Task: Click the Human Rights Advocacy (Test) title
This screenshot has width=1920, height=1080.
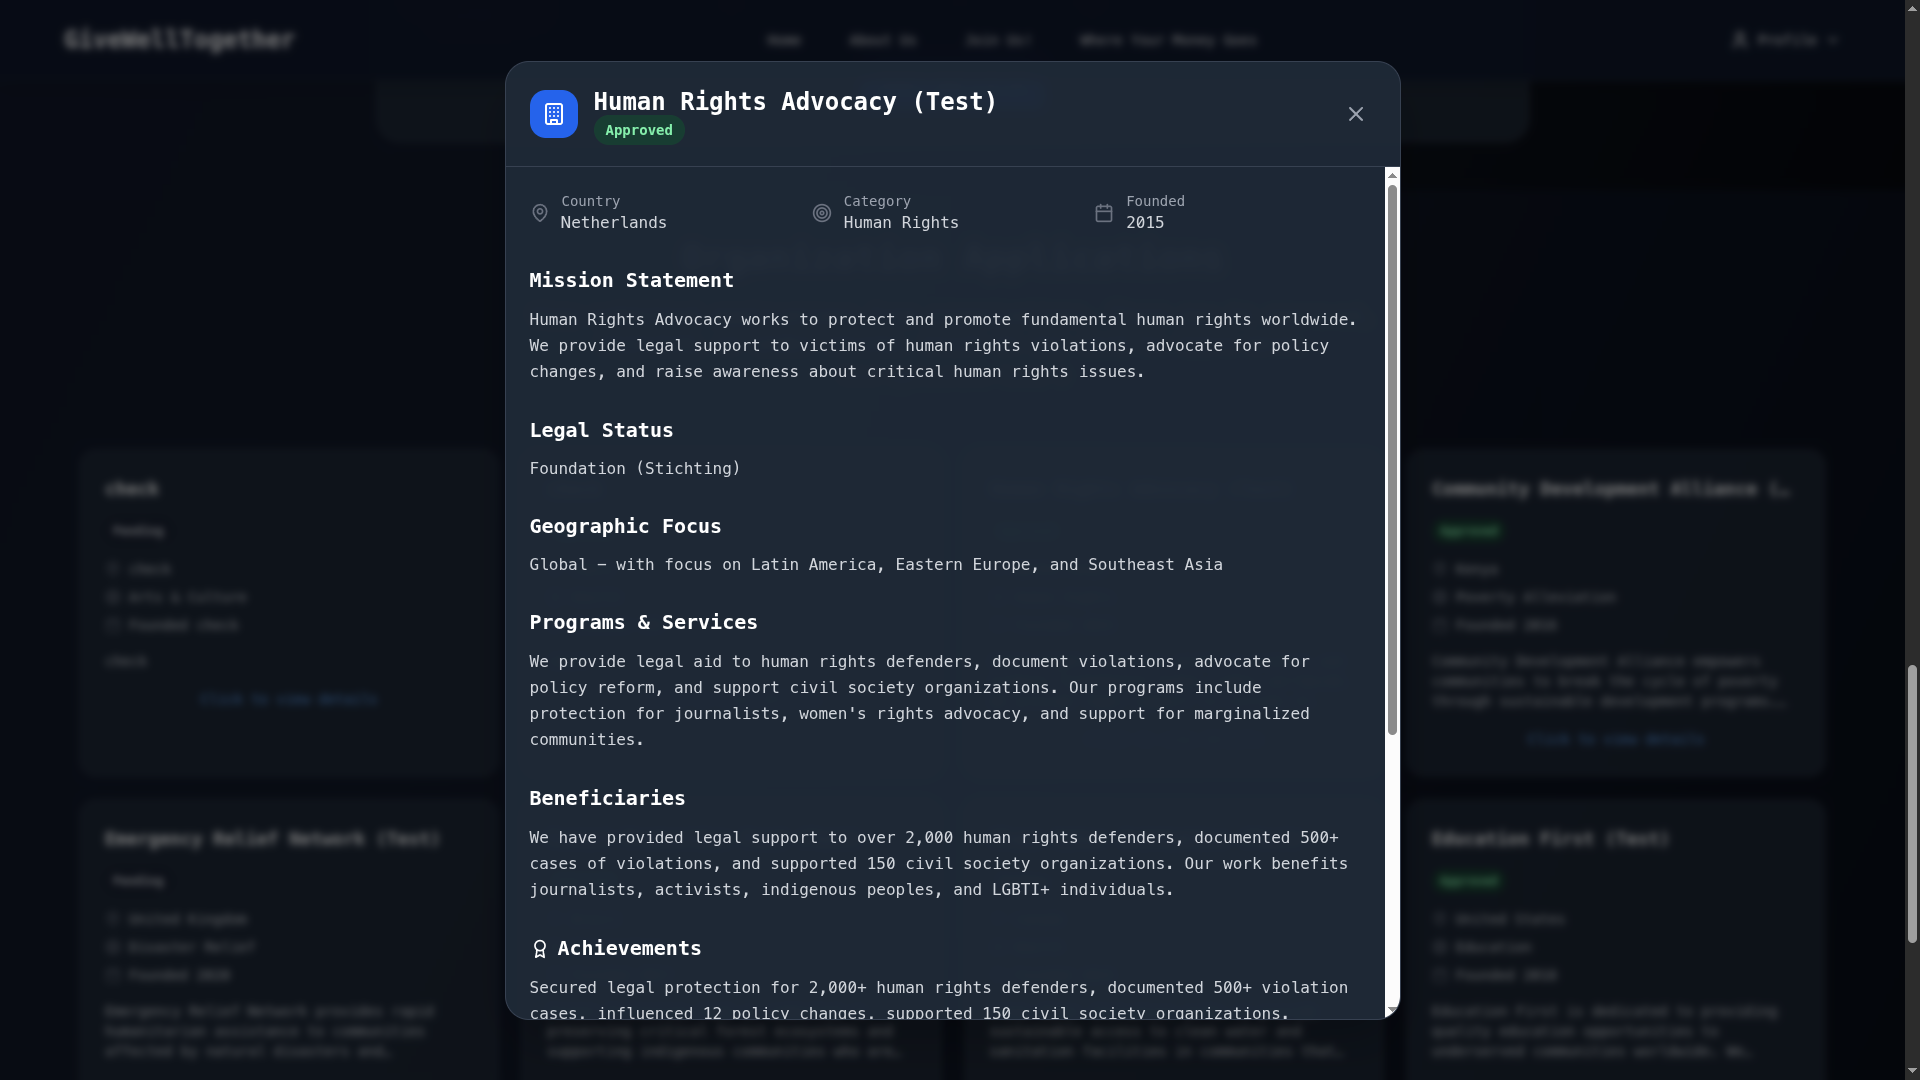Action: pos(794,102)
